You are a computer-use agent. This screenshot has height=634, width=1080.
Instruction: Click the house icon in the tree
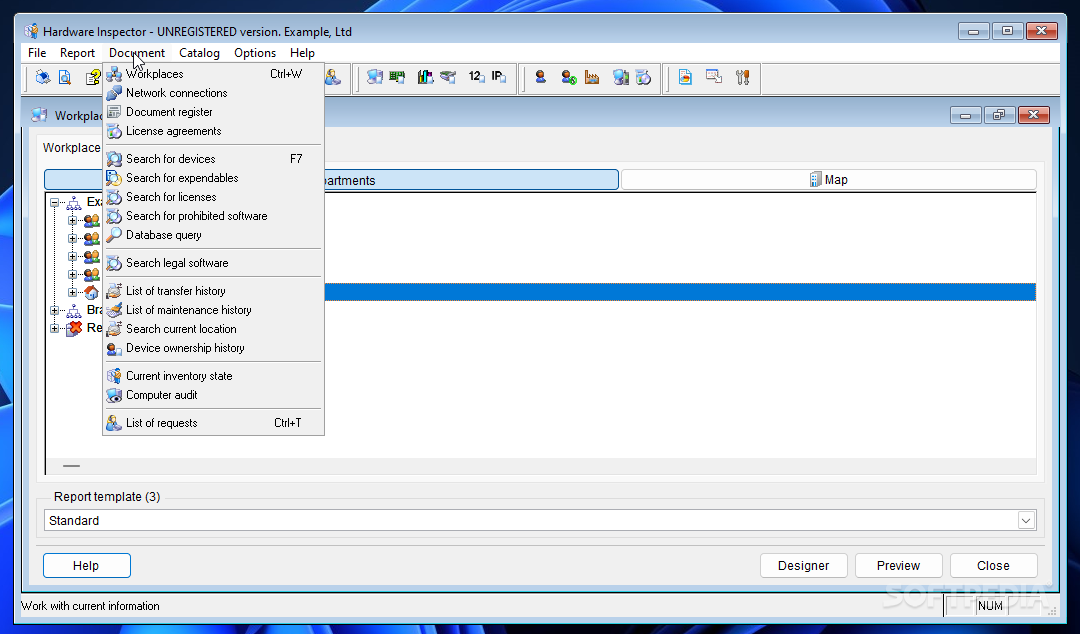pos(92,292)
